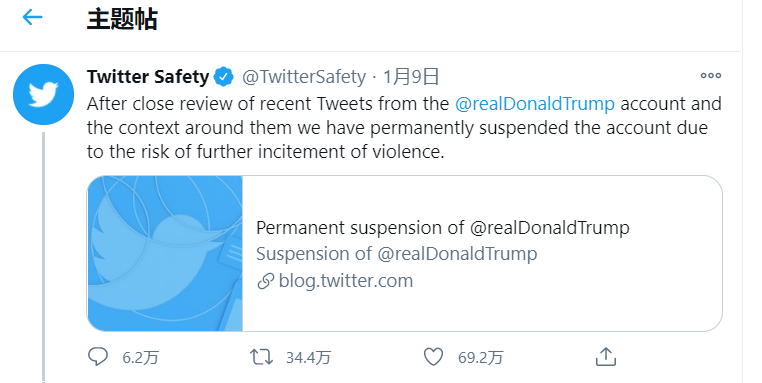The image size is (762, 383).
Task: Reply to the tweet via speech bubble icon
Action: point(98,357)
